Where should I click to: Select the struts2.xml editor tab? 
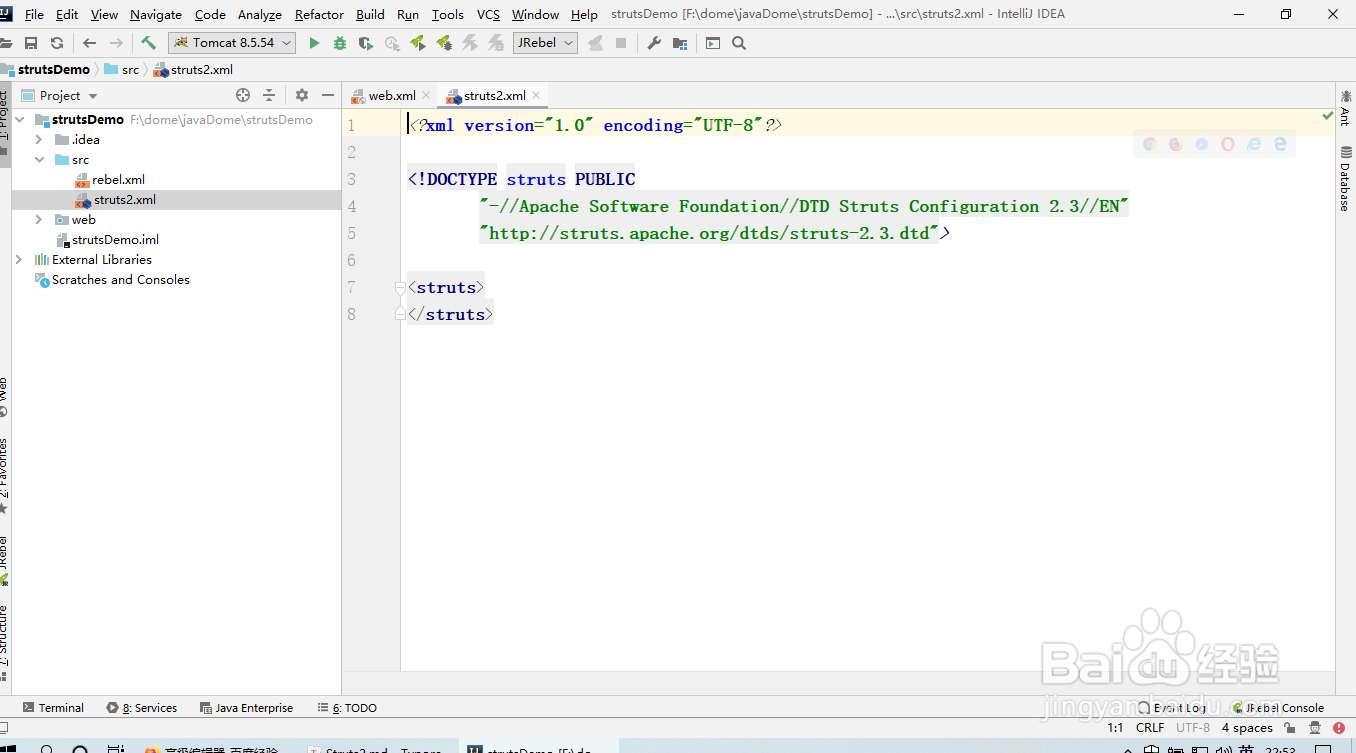click(494, 96)
